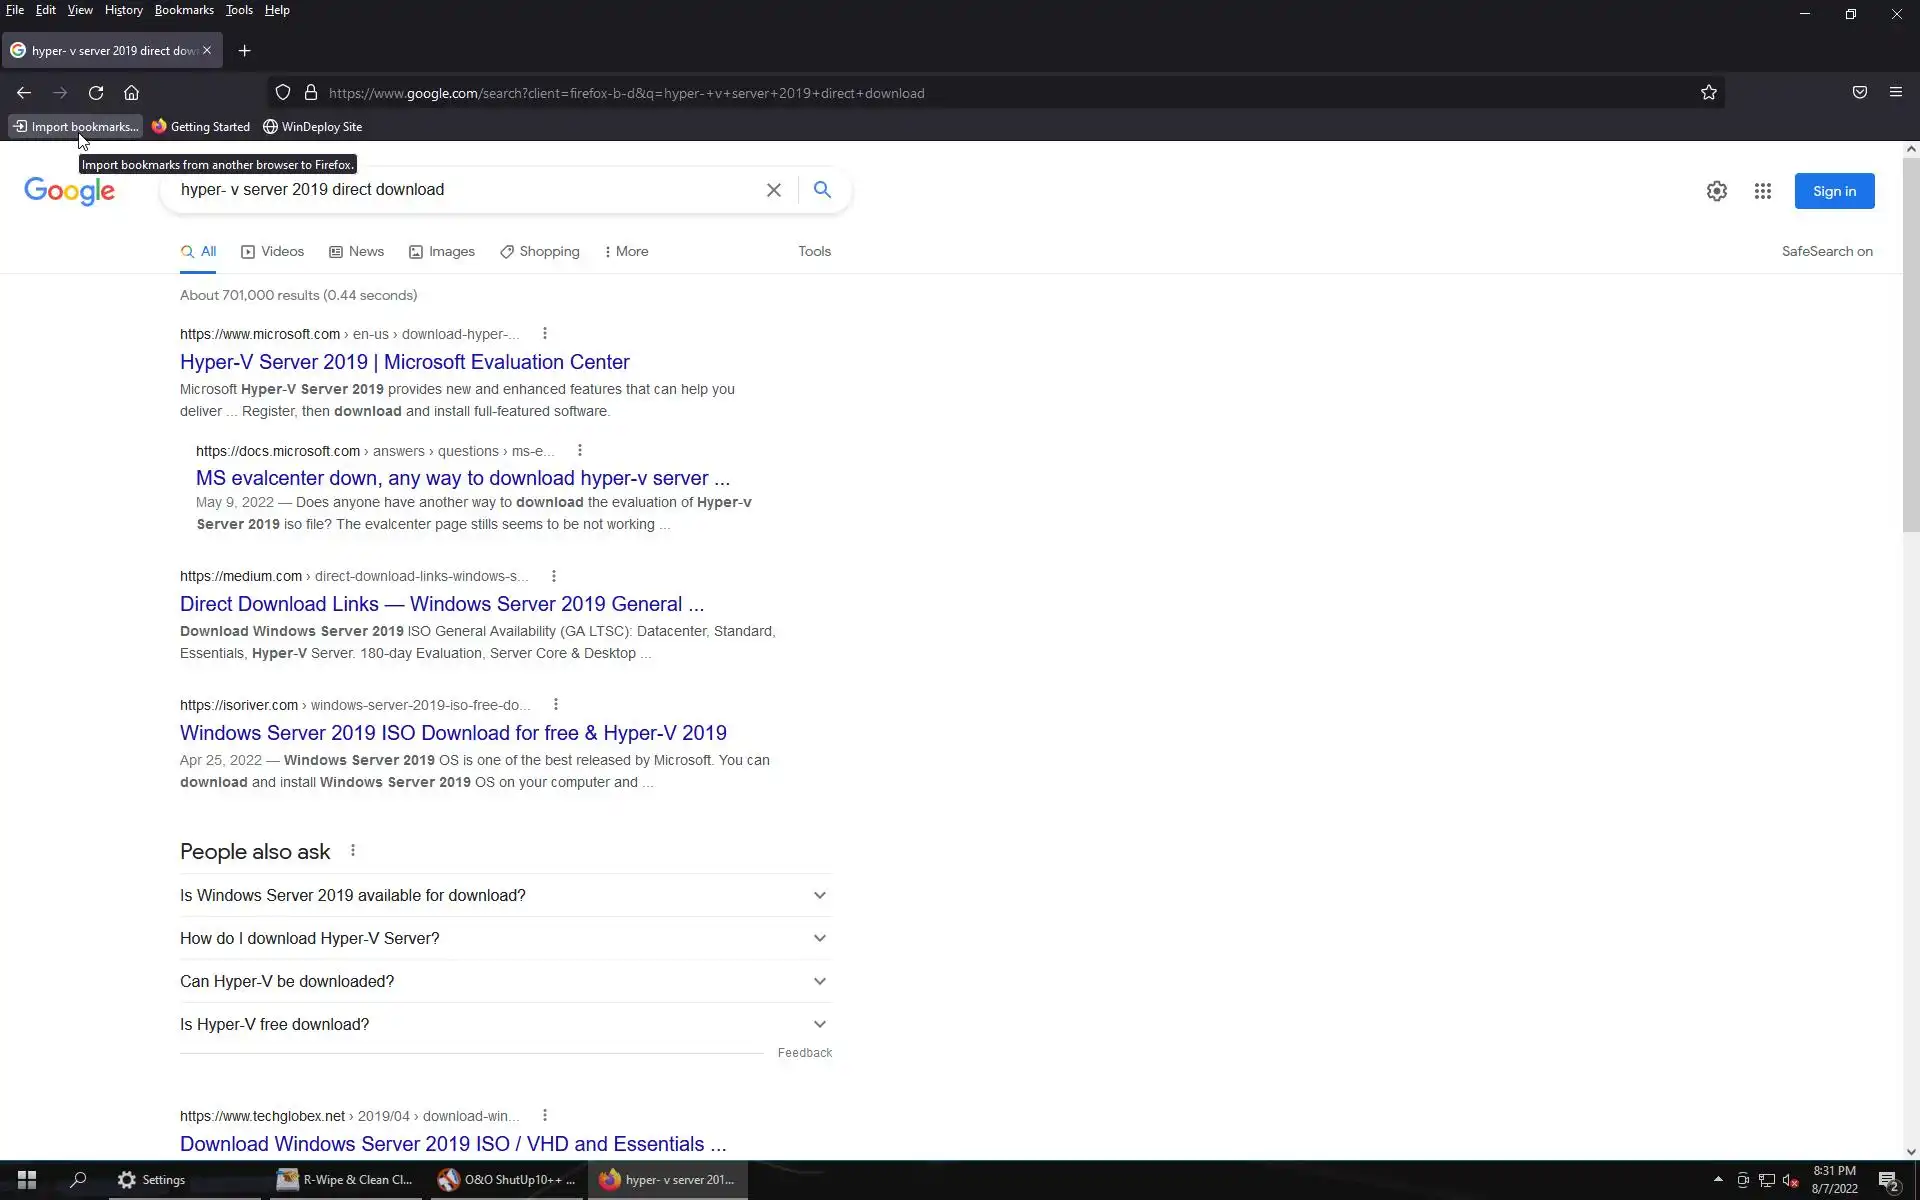The image size is (1920, 1200).
Task: Open Firefox application hamburger menu
Action: click(1895, 93)
